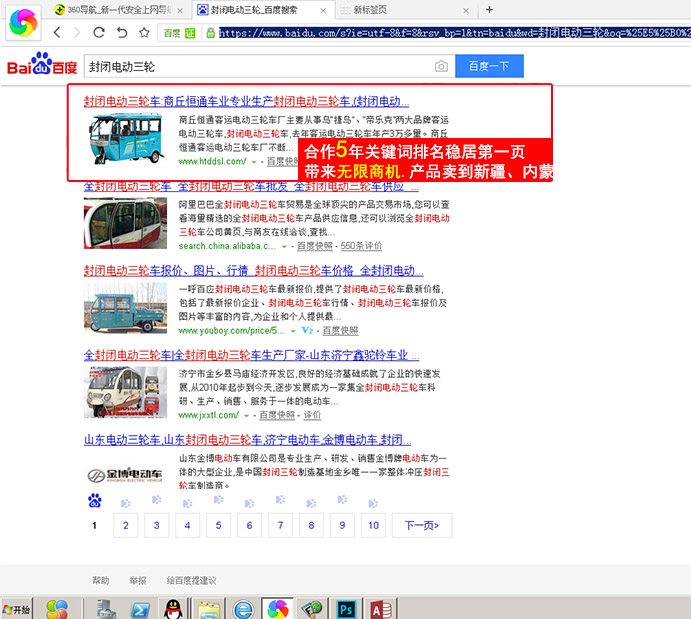The image size is (691, 619).
Task: Open the 550条评价 link
Action: click(x=361, y=246)
